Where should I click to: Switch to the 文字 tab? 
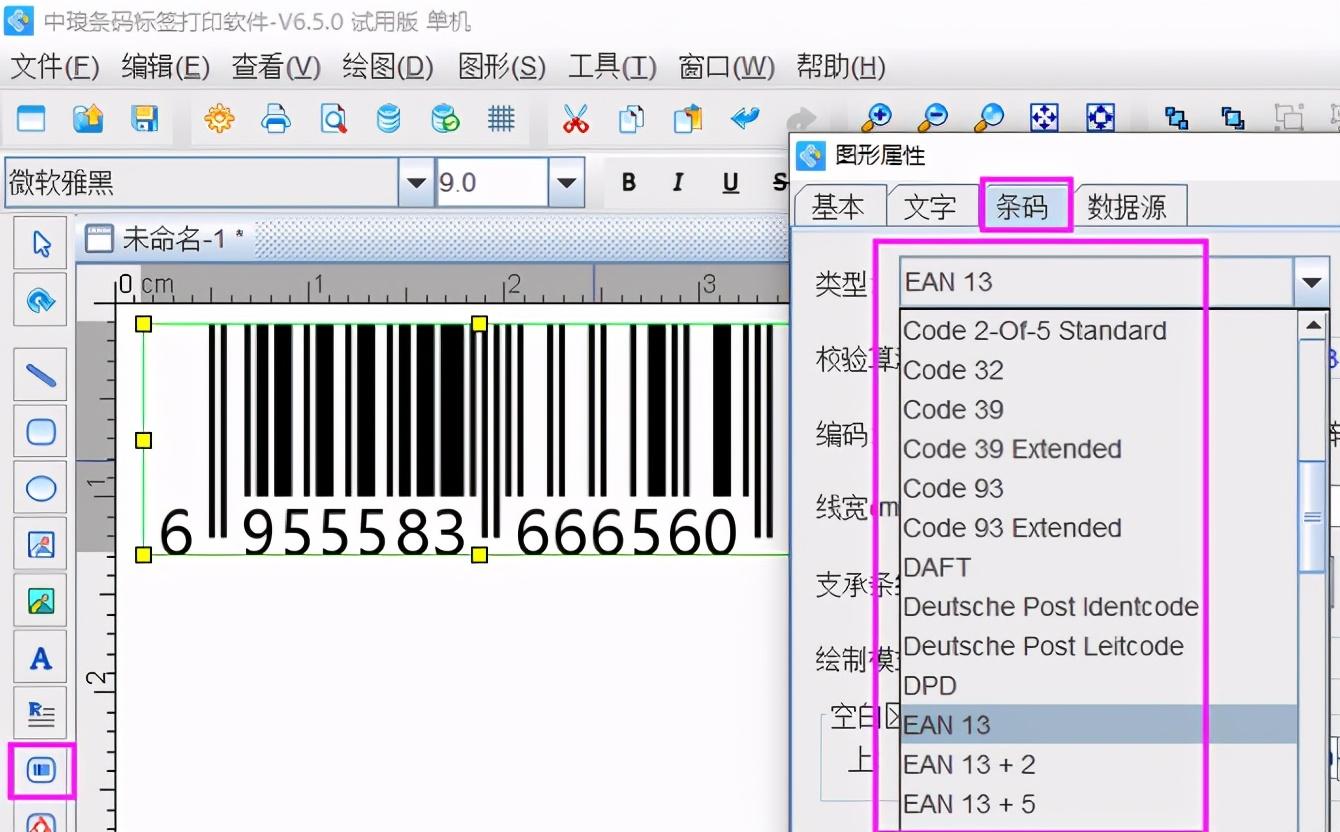coord(930,207)
